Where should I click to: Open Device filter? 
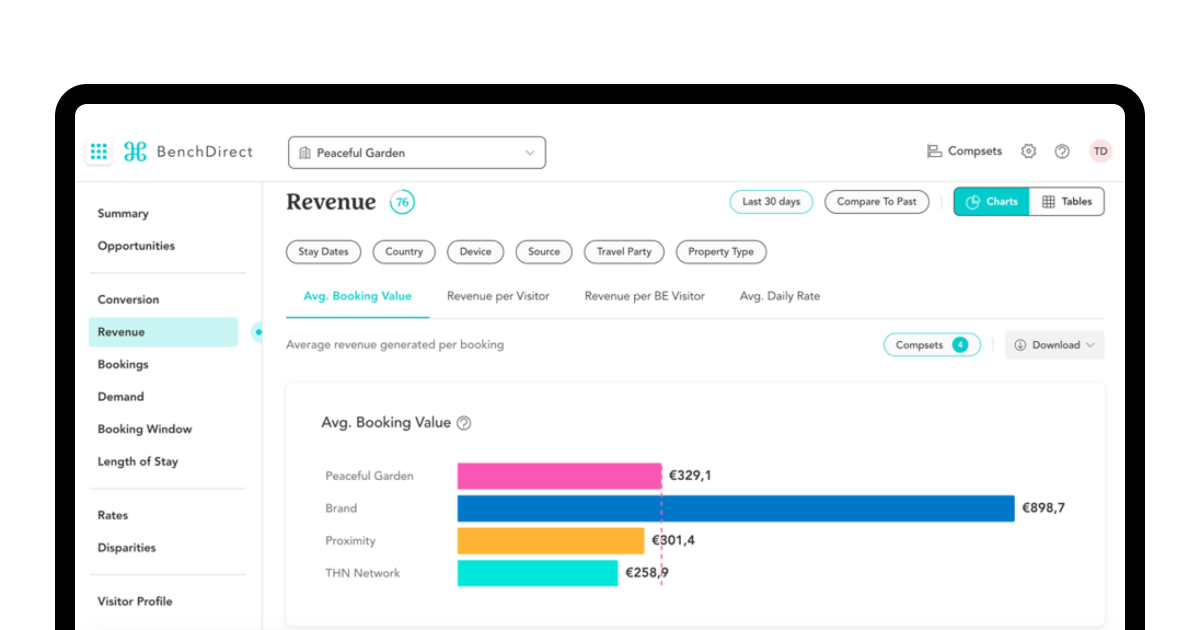(475, 252)
